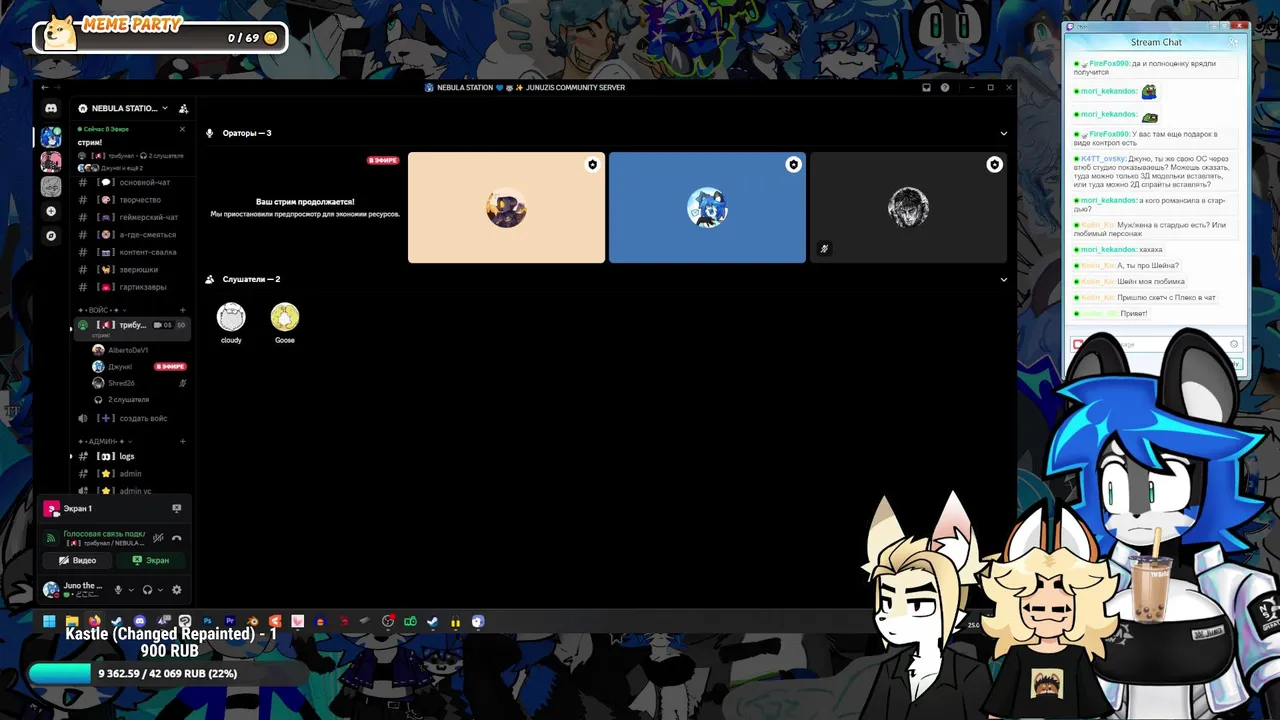Open the Discord inbox icon in title bar
This screenshot has width=1280, height=720.
[x=926, y=87]
